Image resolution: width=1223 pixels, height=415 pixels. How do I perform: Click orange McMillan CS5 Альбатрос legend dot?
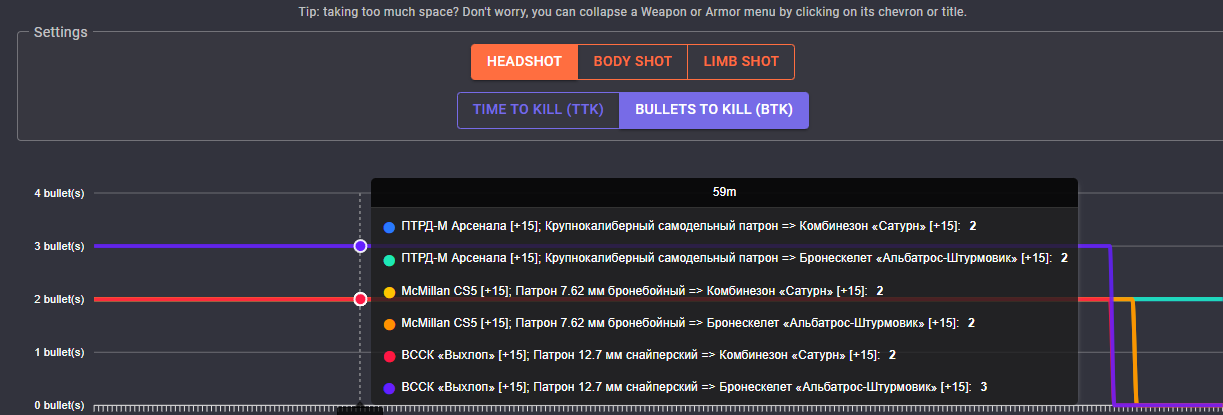point(389,323)
